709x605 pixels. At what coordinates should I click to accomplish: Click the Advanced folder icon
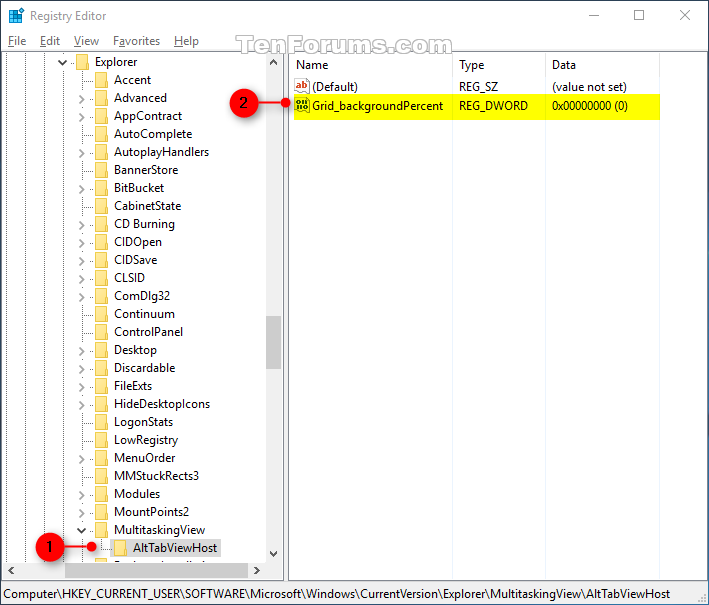(102, 98)
